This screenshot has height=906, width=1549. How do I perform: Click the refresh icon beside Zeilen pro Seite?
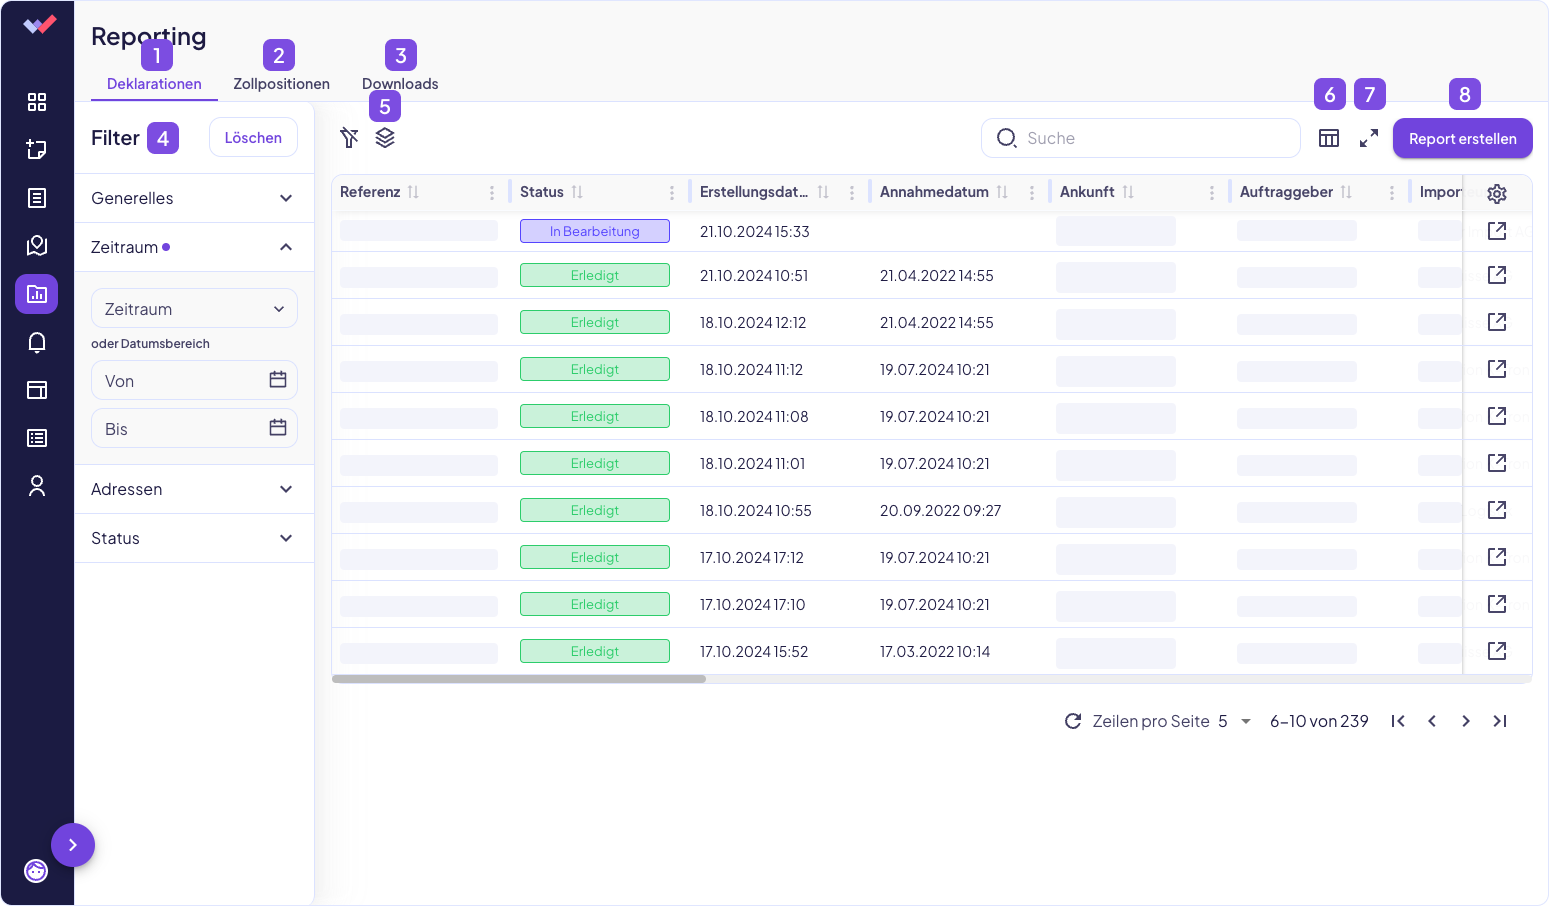click(1073, 721)
